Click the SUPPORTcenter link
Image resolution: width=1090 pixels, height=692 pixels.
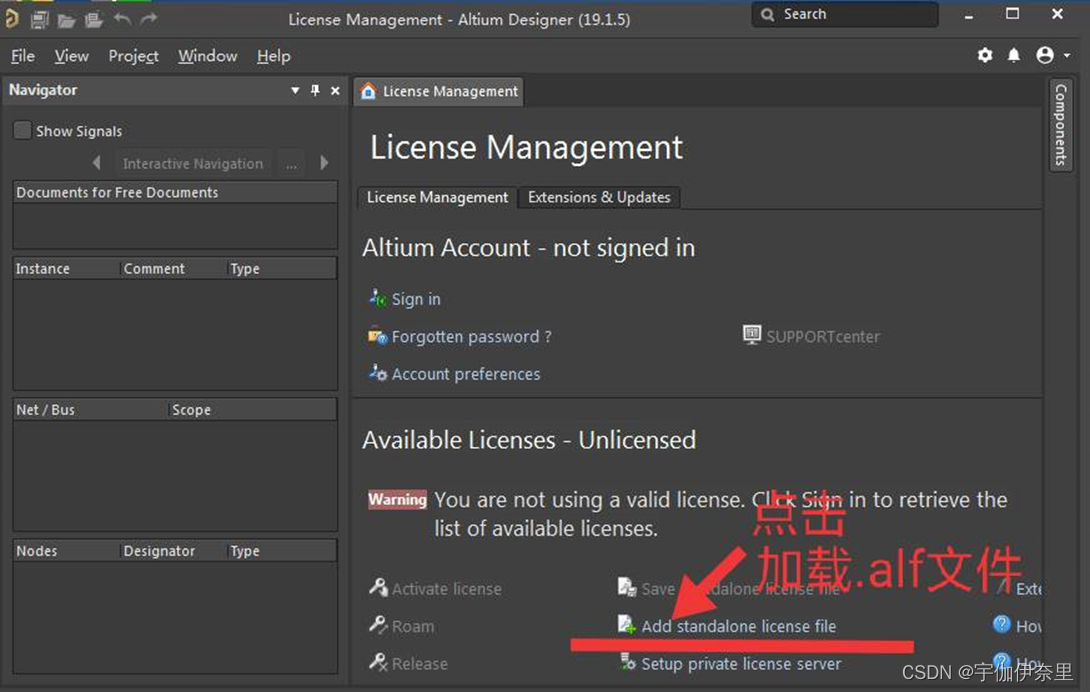pyautogui.click(x=822, y=337)
